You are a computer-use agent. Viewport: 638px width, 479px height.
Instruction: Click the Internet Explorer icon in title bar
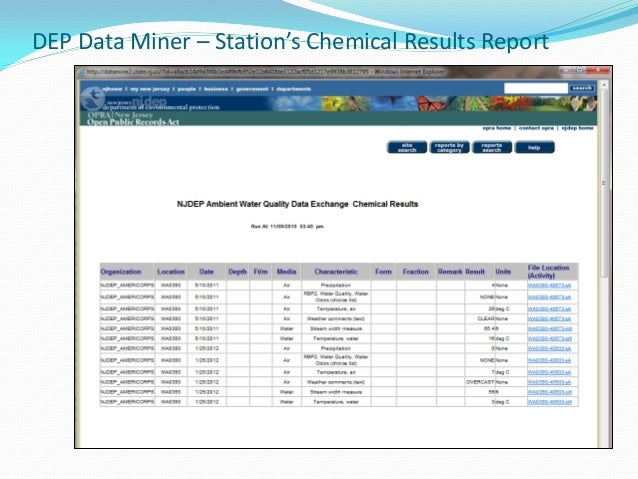click(x=81, y=72)
